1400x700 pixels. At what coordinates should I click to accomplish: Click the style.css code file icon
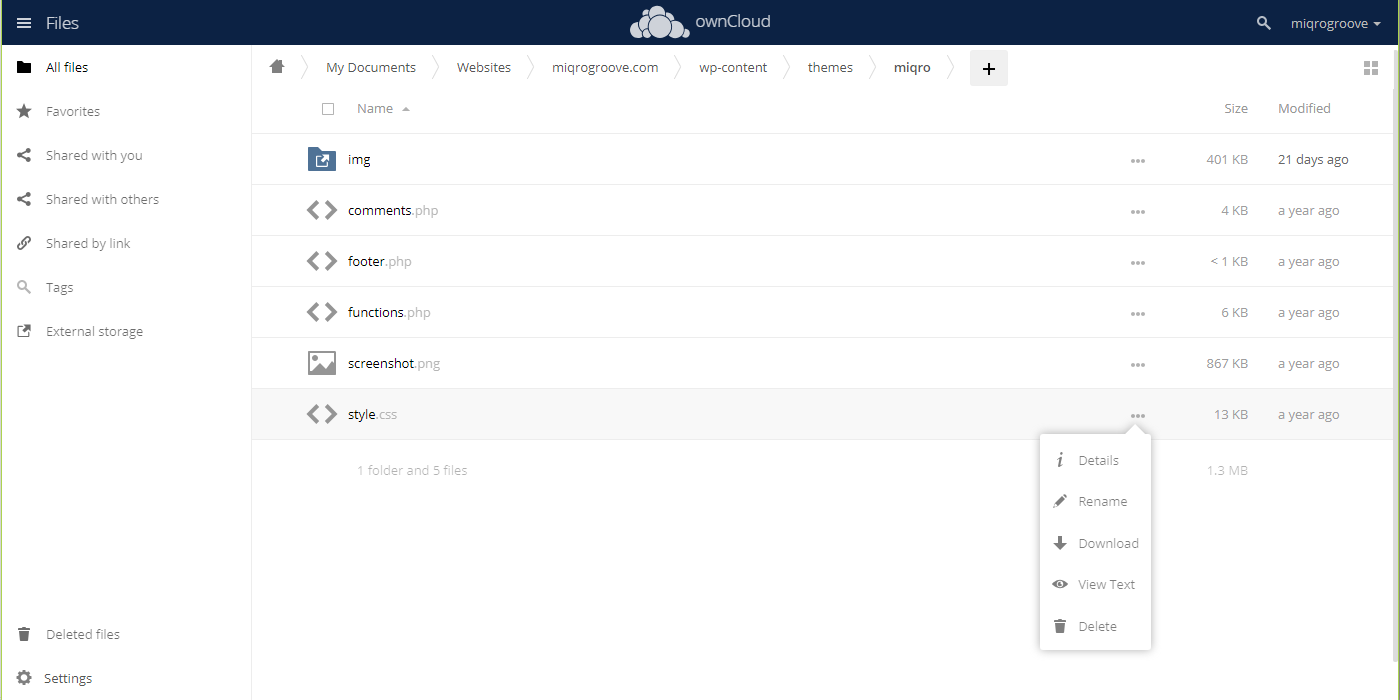point(322,414)
